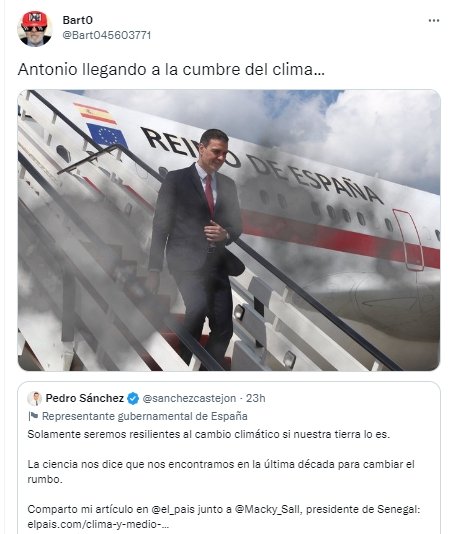Click the quoted tweet's first sentence
450x534 pixels.
208,435
